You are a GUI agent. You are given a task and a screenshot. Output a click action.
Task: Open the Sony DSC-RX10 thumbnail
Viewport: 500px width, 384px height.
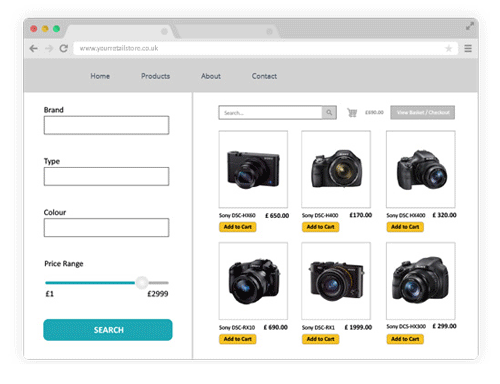(253, 281)
